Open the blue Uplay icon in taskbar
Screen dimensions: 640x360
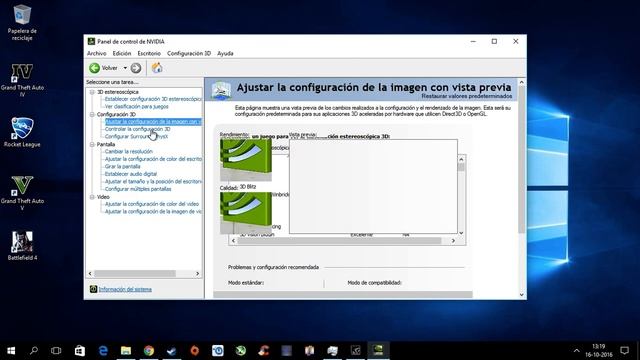pos(218,351)
